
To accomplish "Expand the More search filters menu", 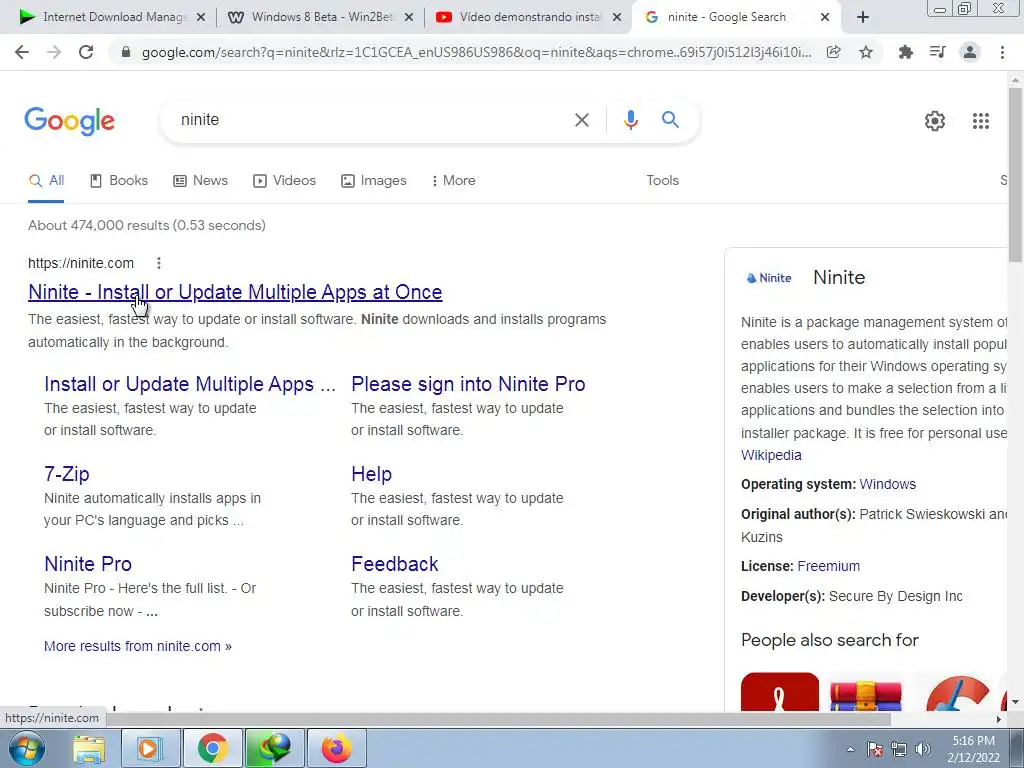I will pyautogui.click(x=453, y=180).
